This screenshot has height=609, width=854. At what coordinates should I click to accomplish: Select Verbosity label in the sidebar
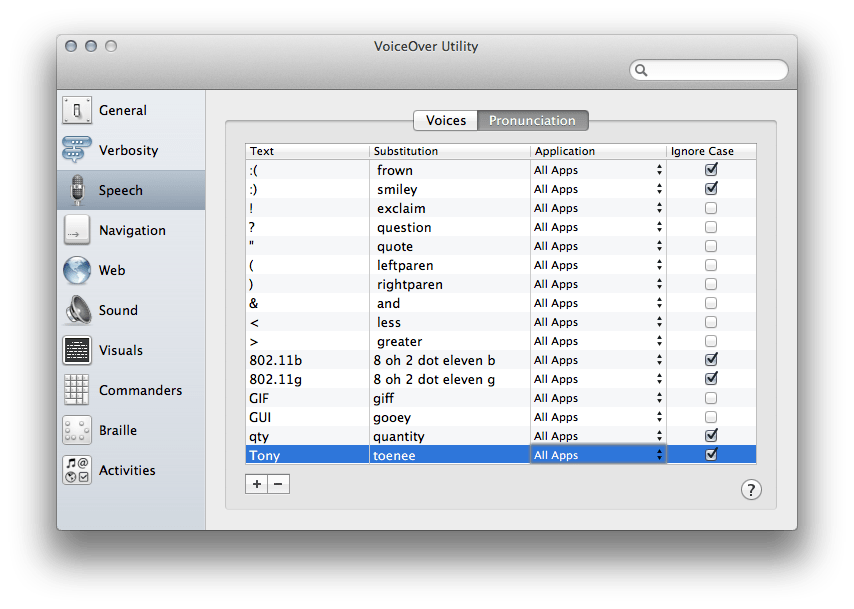coord(129,150)
